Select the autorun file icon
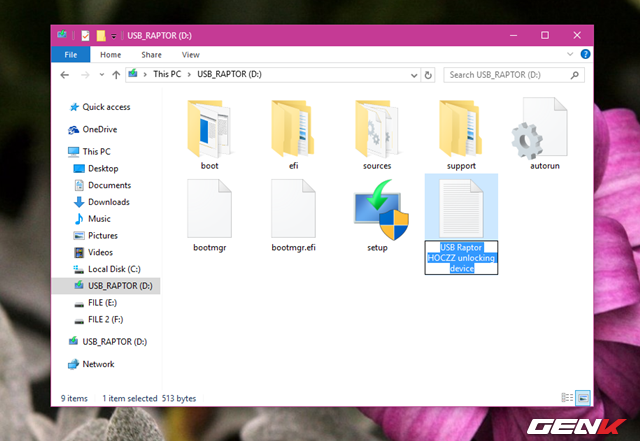 pyautogui.click(x=540, y=129)
